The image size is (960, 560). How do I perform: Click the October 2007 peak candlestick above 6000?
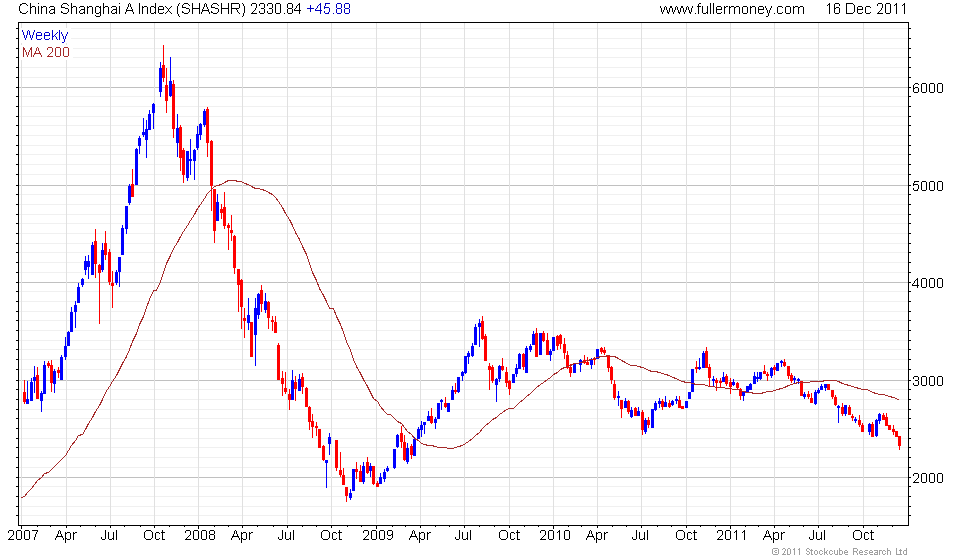pos(163,73)
